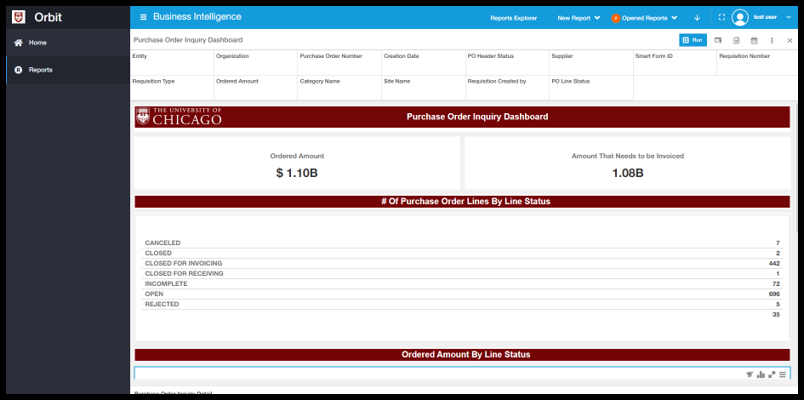Select the Creation Date filter field
804x400 pixels.
(x=424, y=63)
